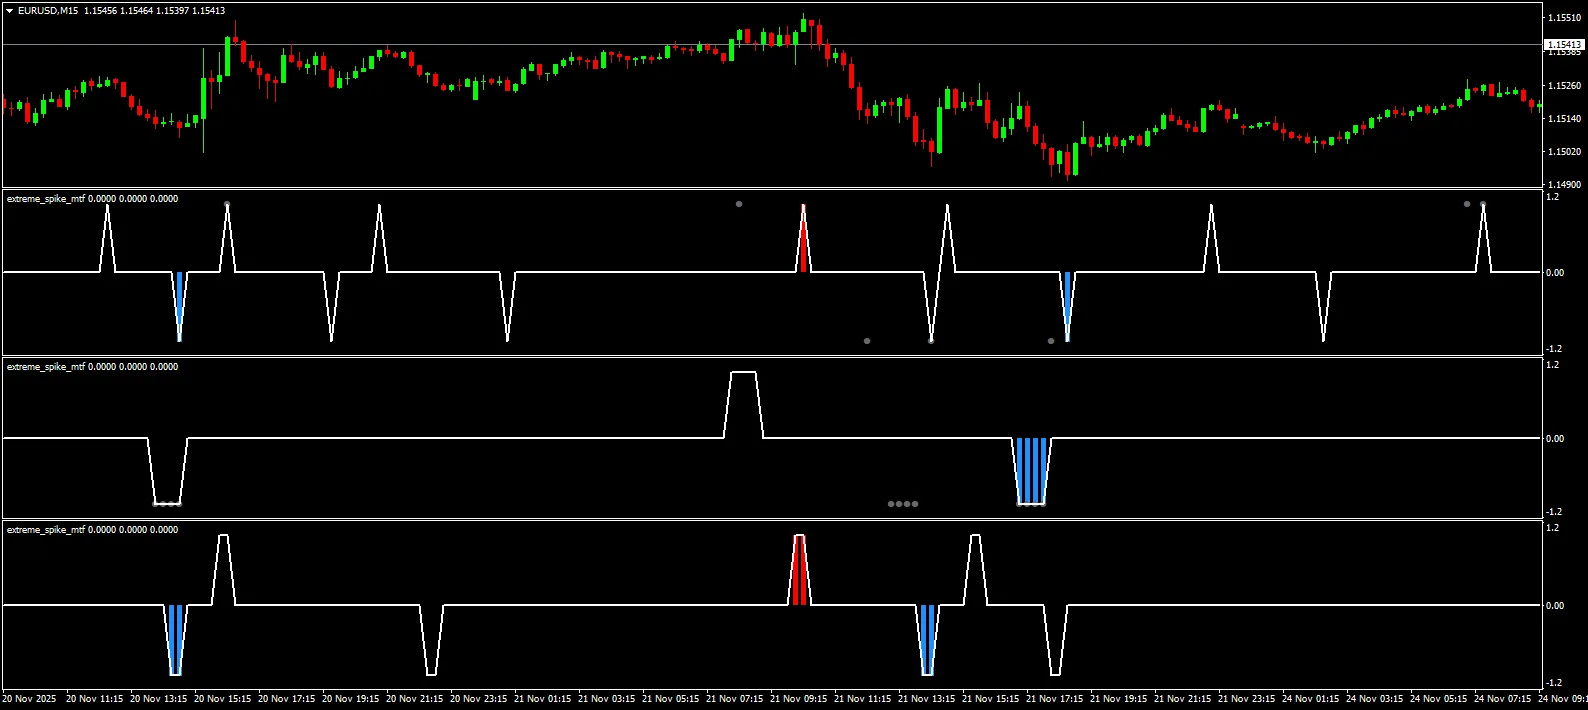Click the 21 Nov 17:15 time label
The image size is (1588, 710).
[x=1054, y=699]
